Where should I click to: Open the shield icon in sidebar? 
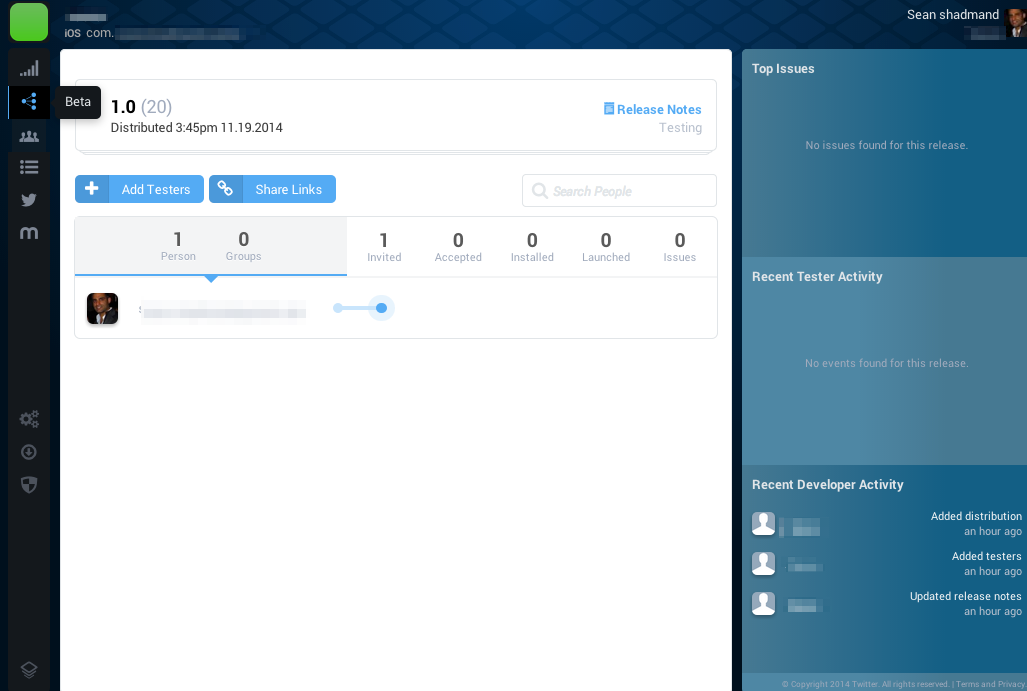click(29, 484)
